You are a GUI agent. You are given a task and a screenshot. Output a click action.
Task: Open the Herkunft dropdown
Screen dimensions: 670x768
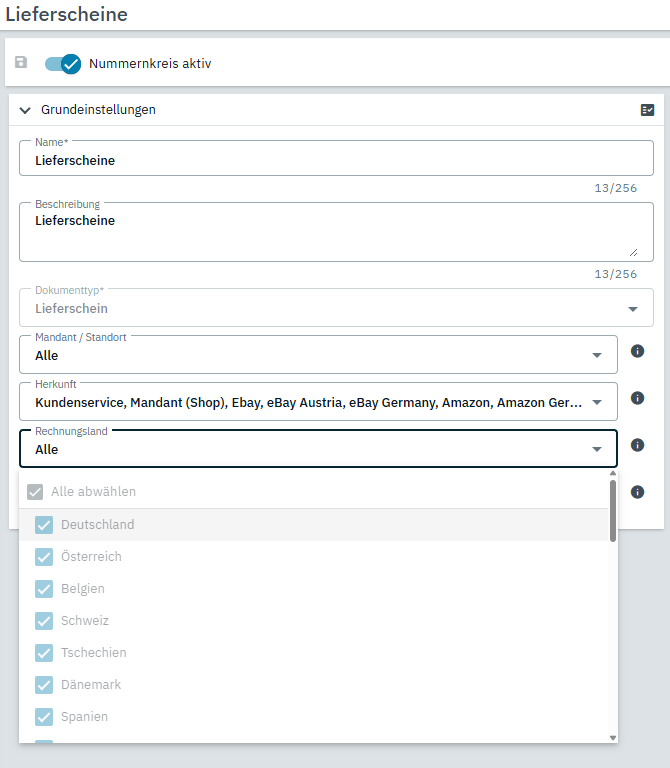pyautogui.click(x=597, y=402)
